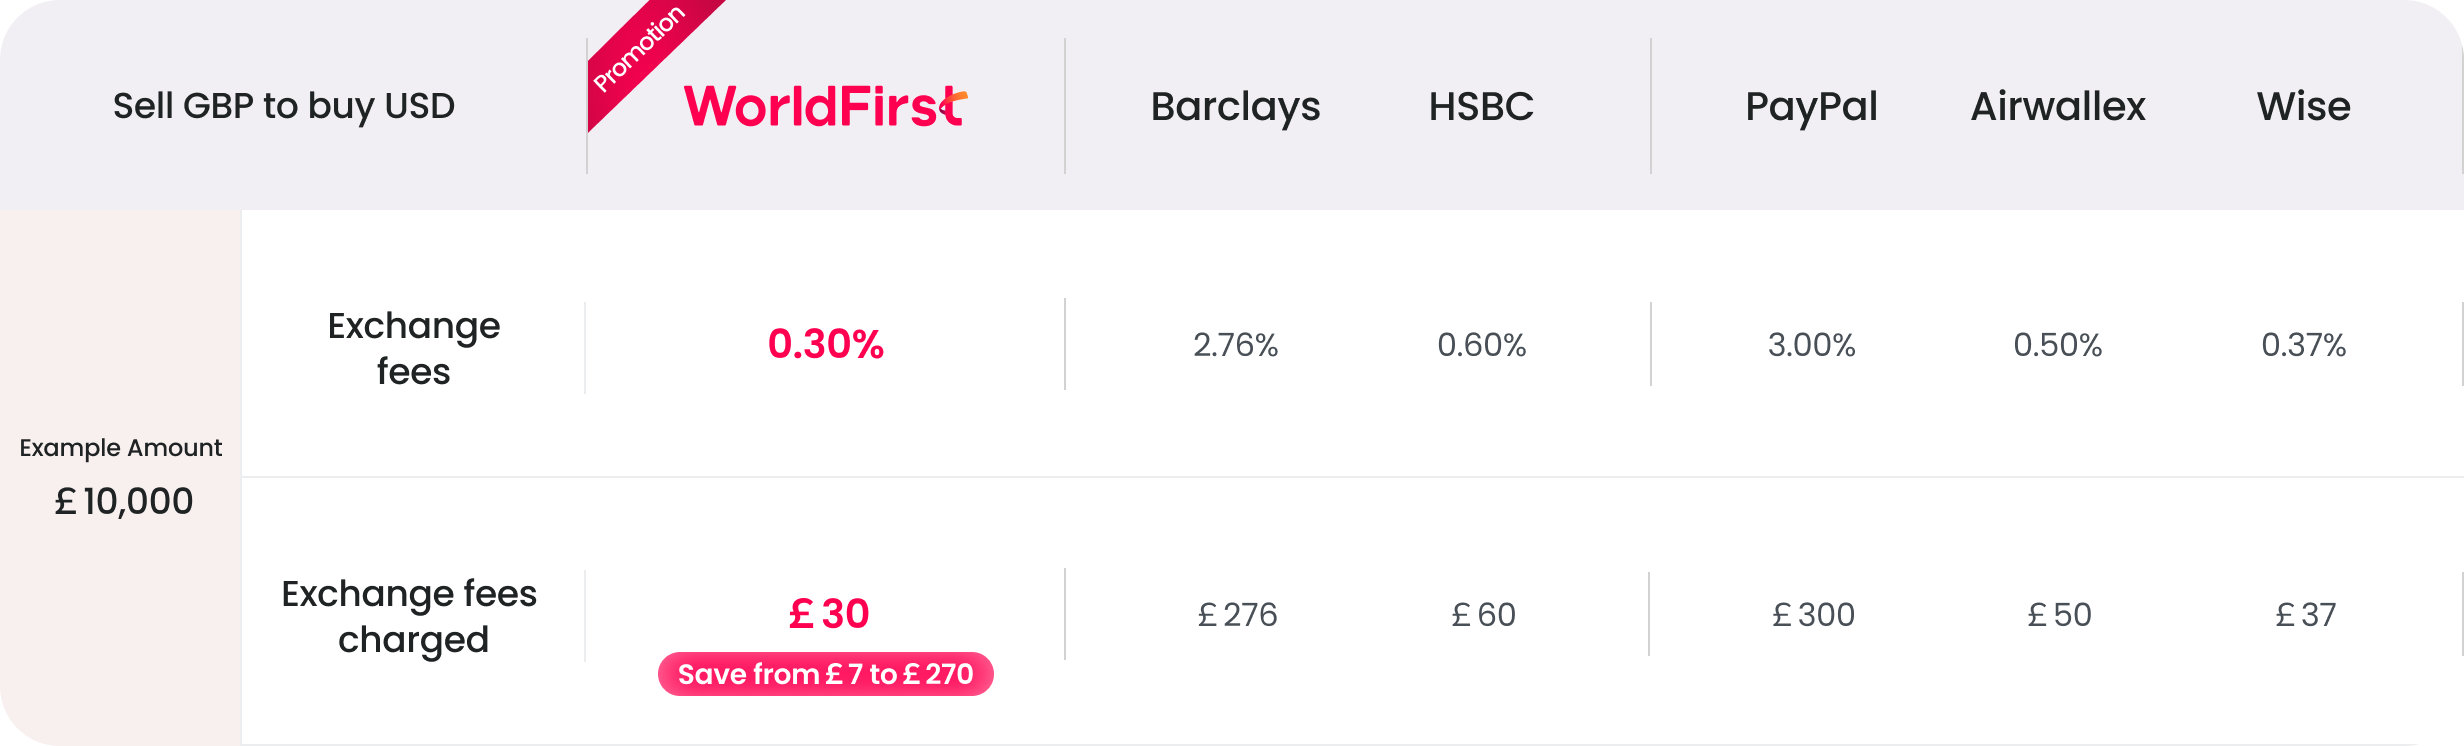Screen dimensions: 2464x746
Task: Click the PayPal £300 charged amount
Action: tap(1813, 614)
